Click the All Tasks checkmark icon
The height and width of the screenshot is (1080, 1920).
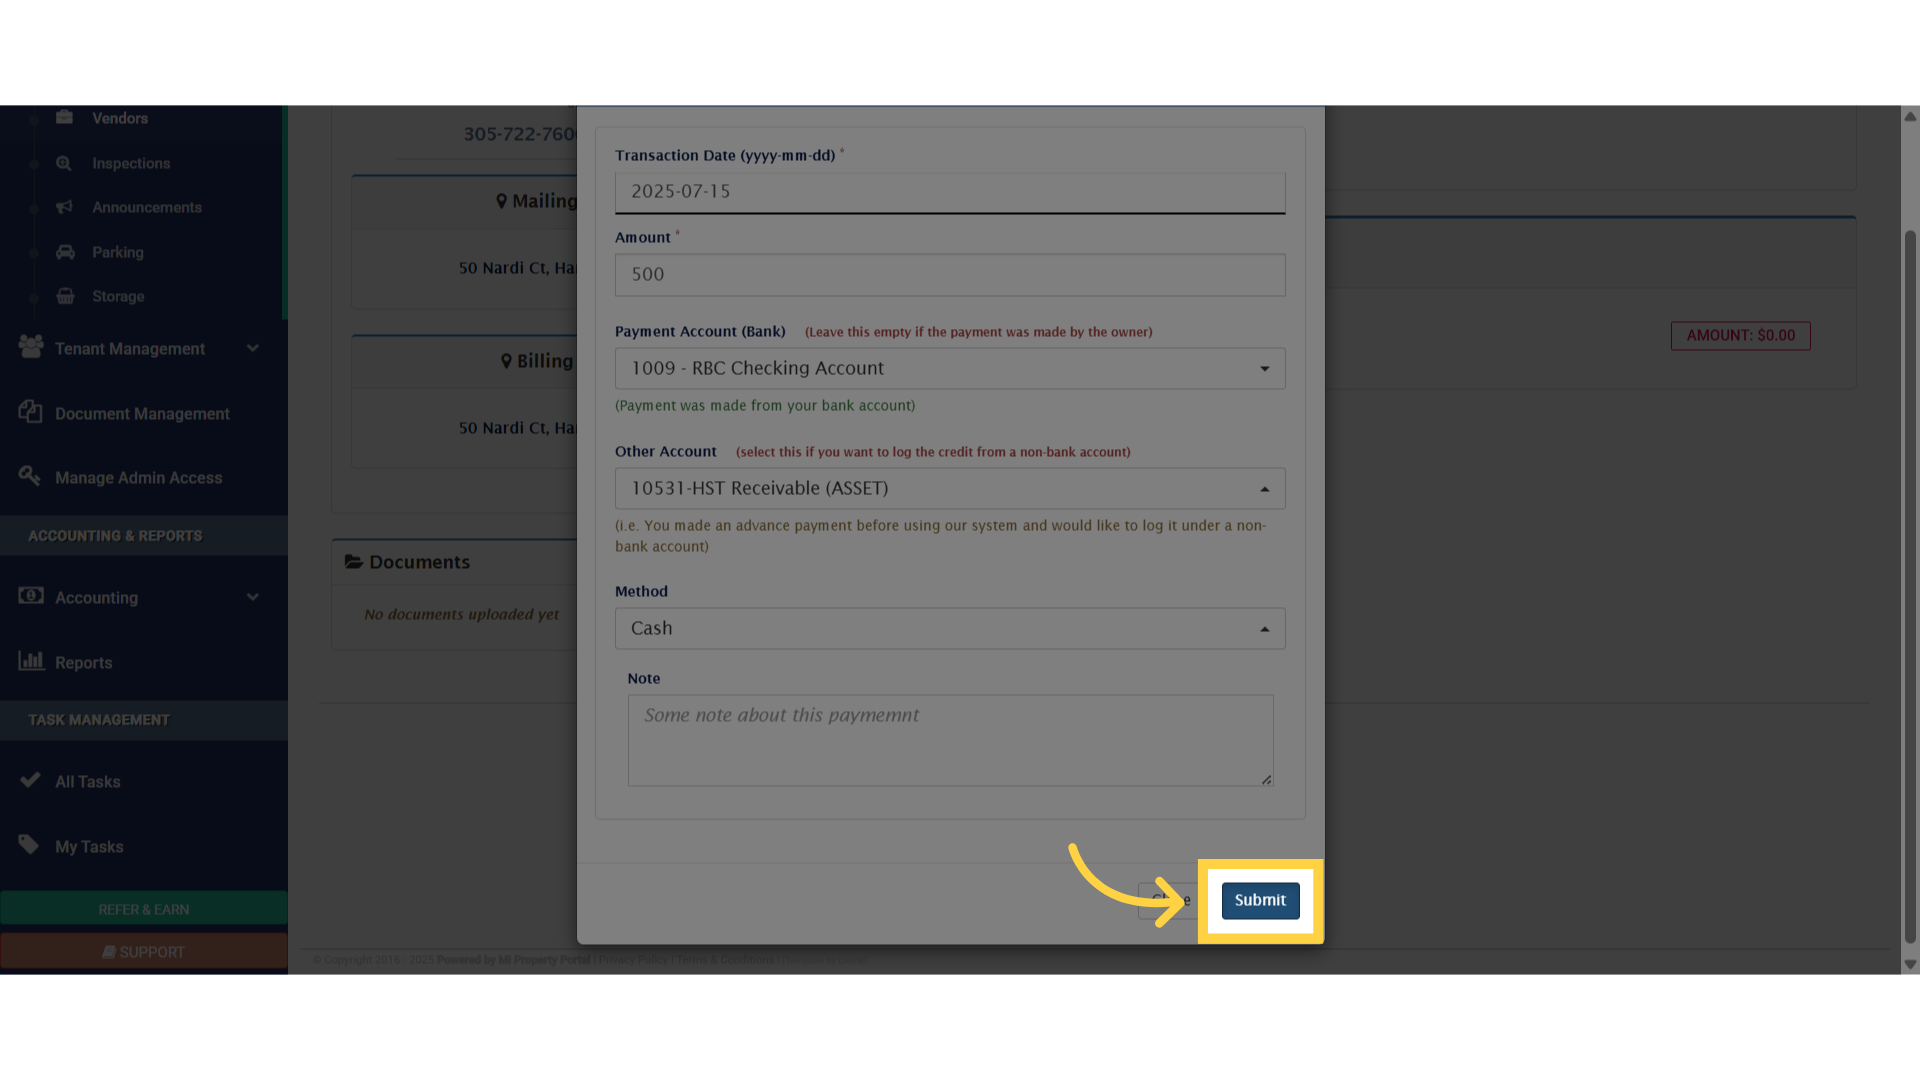coord(30,780)
